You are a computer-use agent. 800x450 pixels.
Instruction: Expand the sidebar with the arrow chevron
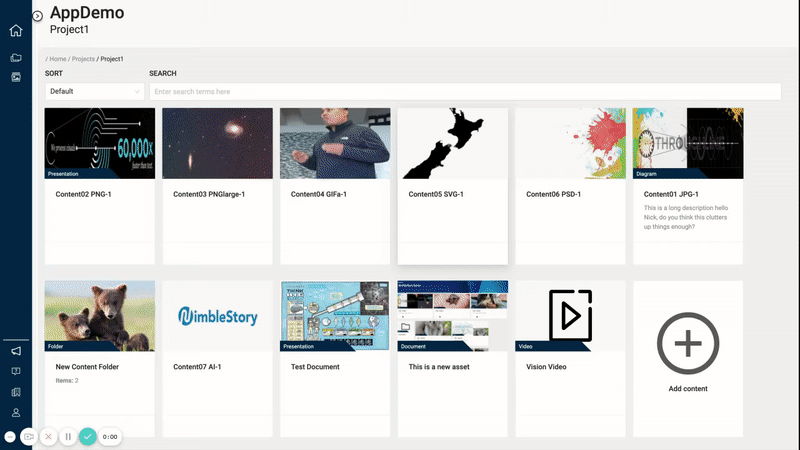point(38,16)
